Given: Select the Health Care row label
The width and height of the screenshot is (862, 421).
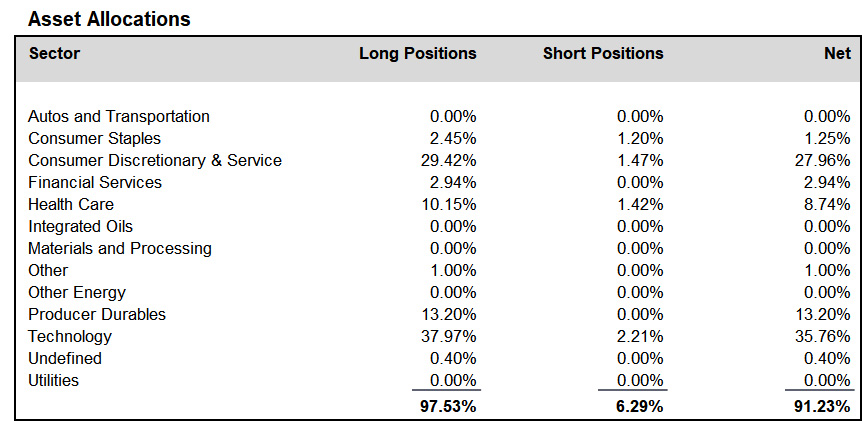Looking at the screenshot, I should [71, 204].
